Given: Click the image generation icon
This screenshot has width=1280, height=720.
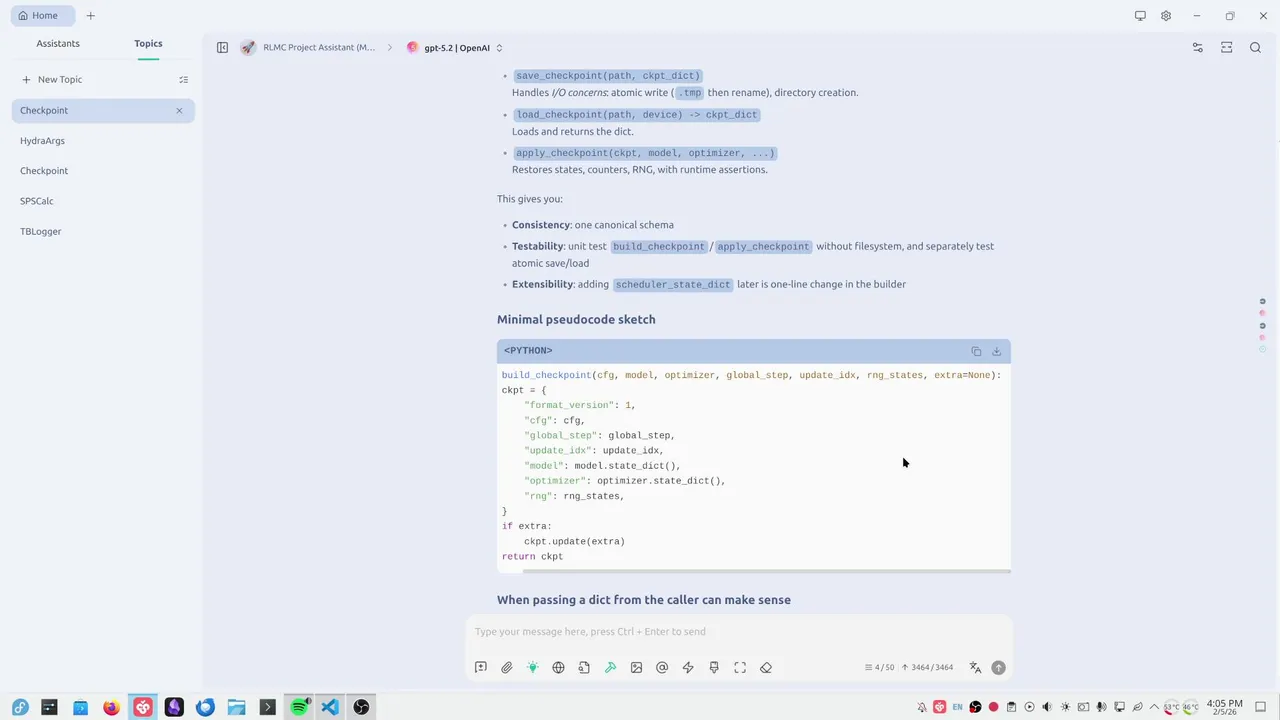Looking at the screenshot, I should coord(636,668).
